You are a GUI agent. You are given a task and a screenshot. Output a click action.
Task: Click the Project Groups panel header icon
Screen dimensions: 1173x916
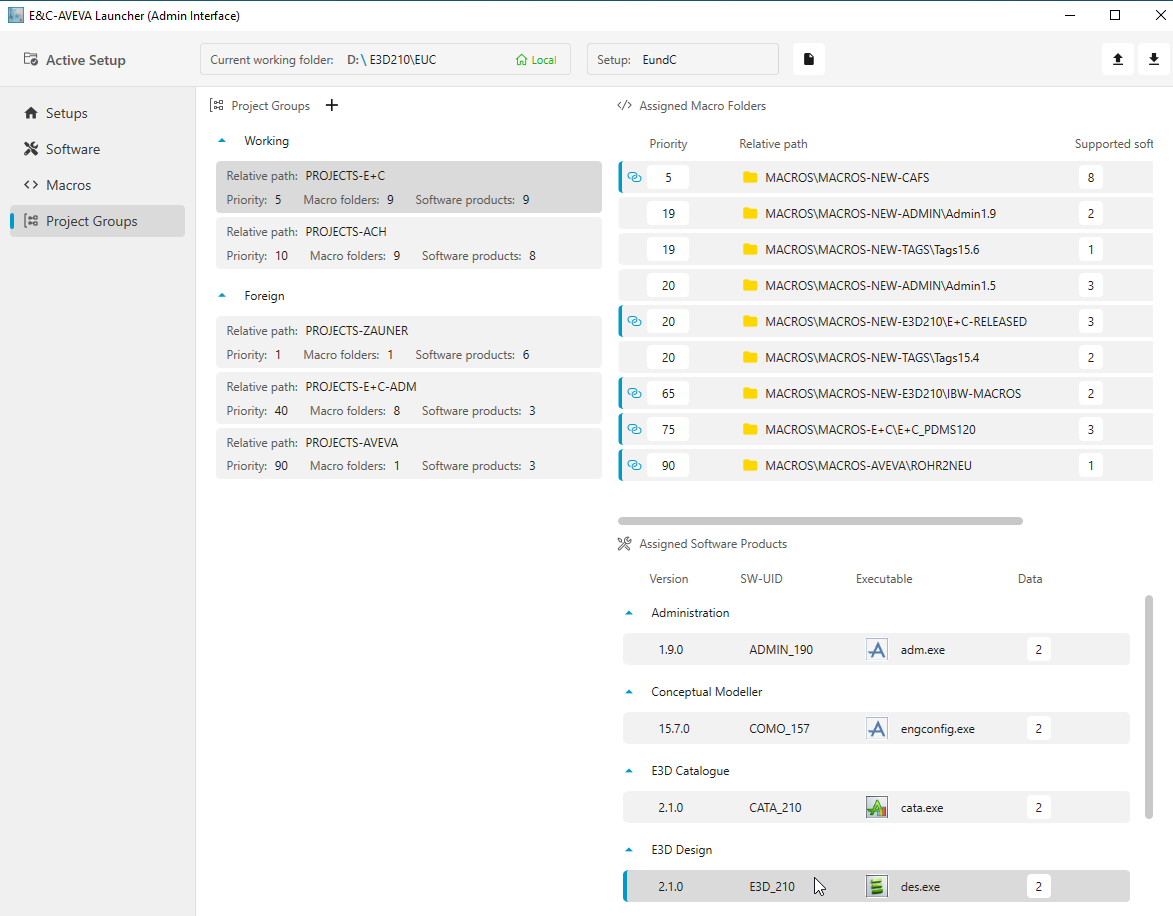click(217, 106)
